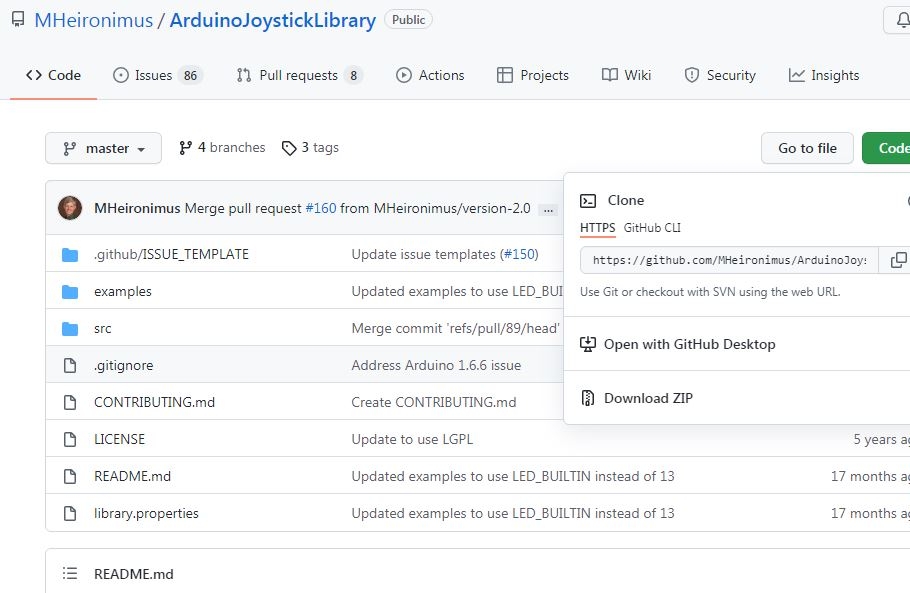Open README.md row commit message
The height and width of the screenshot is (593, 910).
(x=513, y=476)
